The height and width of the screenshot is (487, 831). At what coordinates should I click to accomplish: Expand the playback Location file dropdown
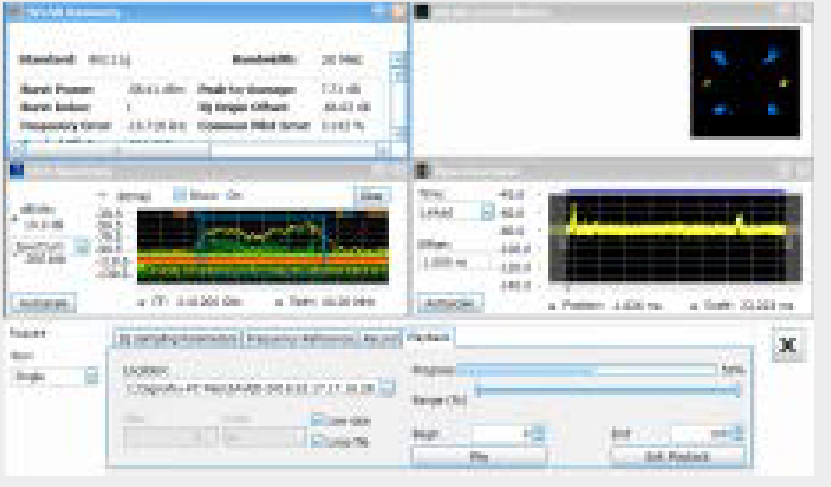click(x=386, y=388)
